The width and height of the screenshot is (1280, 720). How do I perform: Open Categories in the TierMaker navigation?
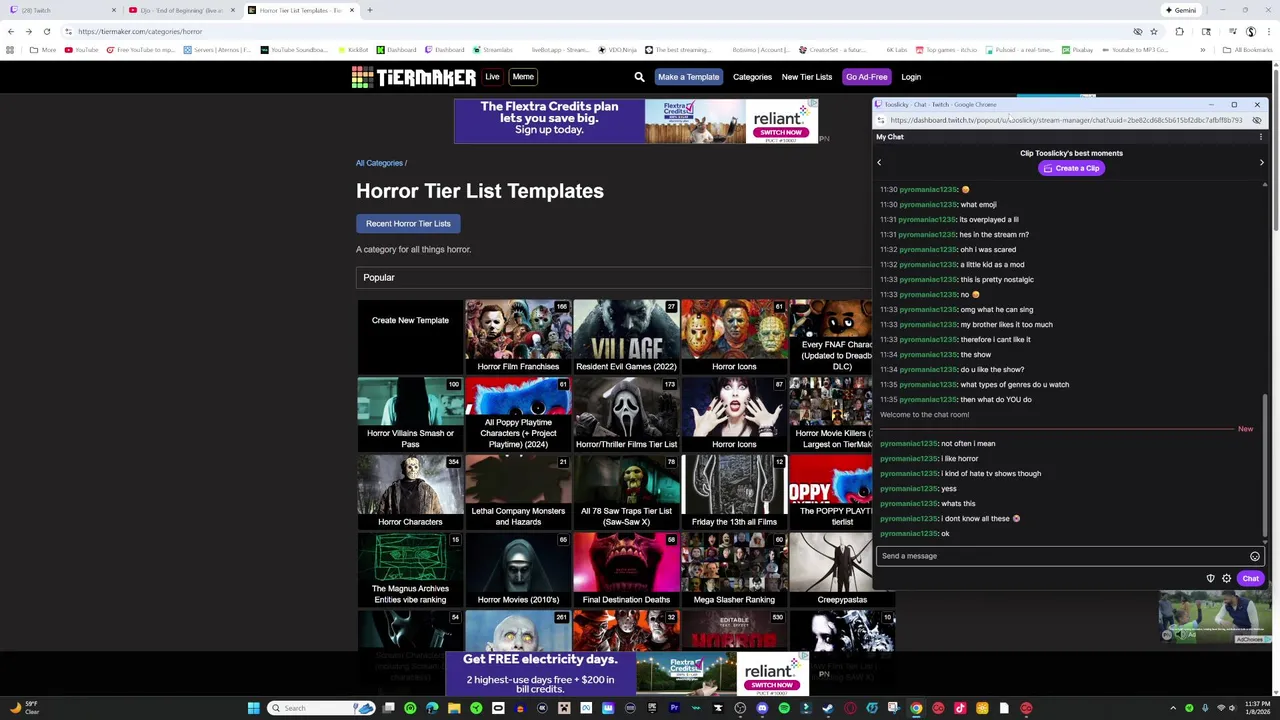(x=752, y=77)
